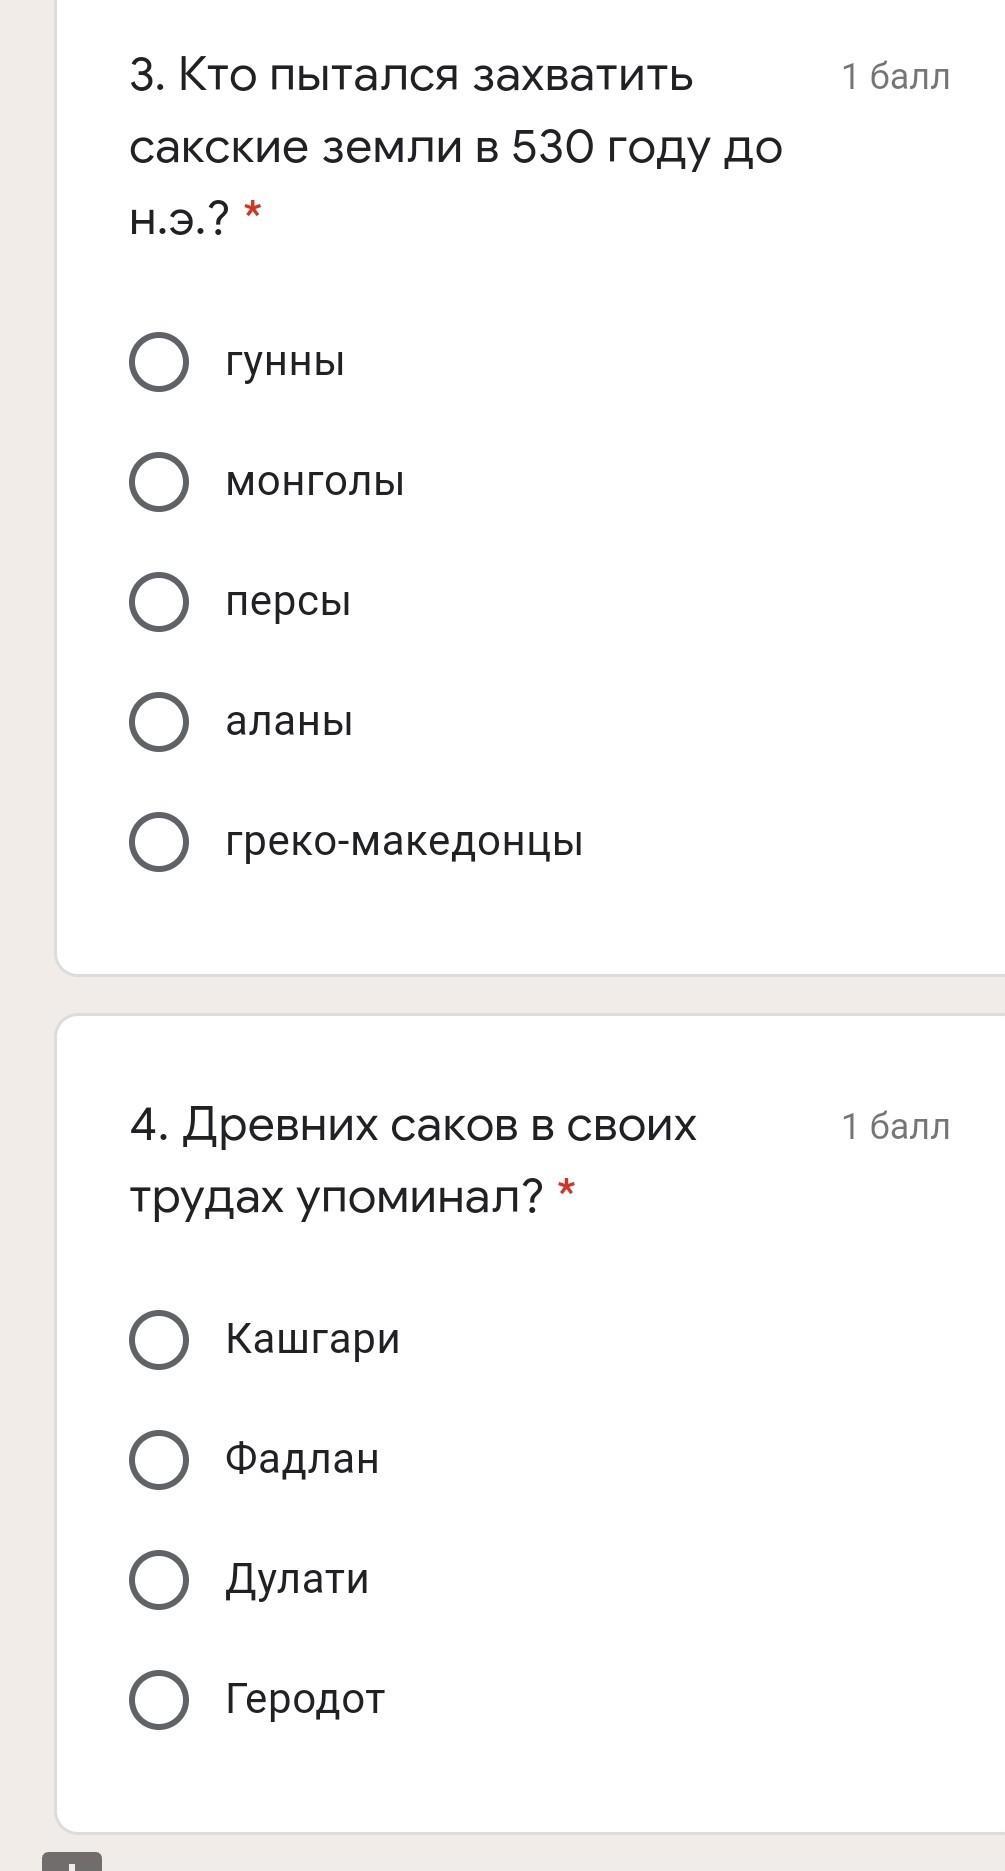Click the 'Кашгари' answer label text
1005x1871 pixels.
pos(312,1339)
